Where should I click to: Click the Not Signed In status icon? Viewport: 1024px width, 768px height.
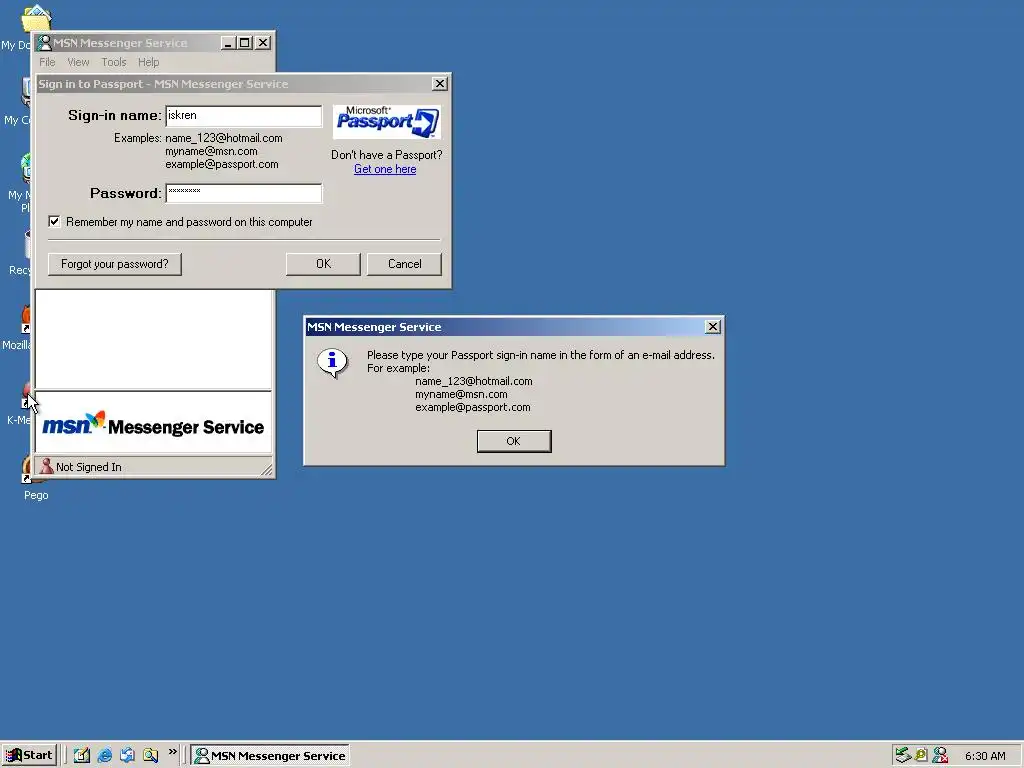(46, 466)
